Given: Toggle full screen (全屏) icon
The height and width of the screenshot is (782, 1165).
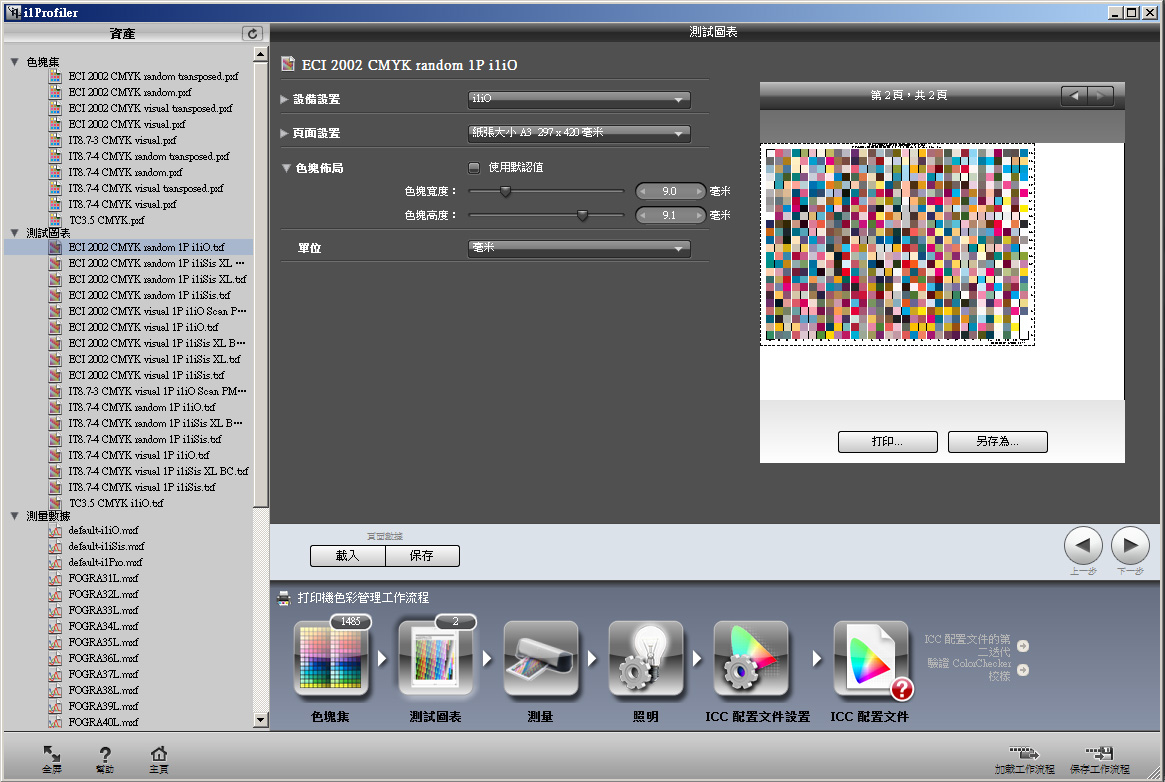Looking at the screenshot, I should (x=52, y=756).
